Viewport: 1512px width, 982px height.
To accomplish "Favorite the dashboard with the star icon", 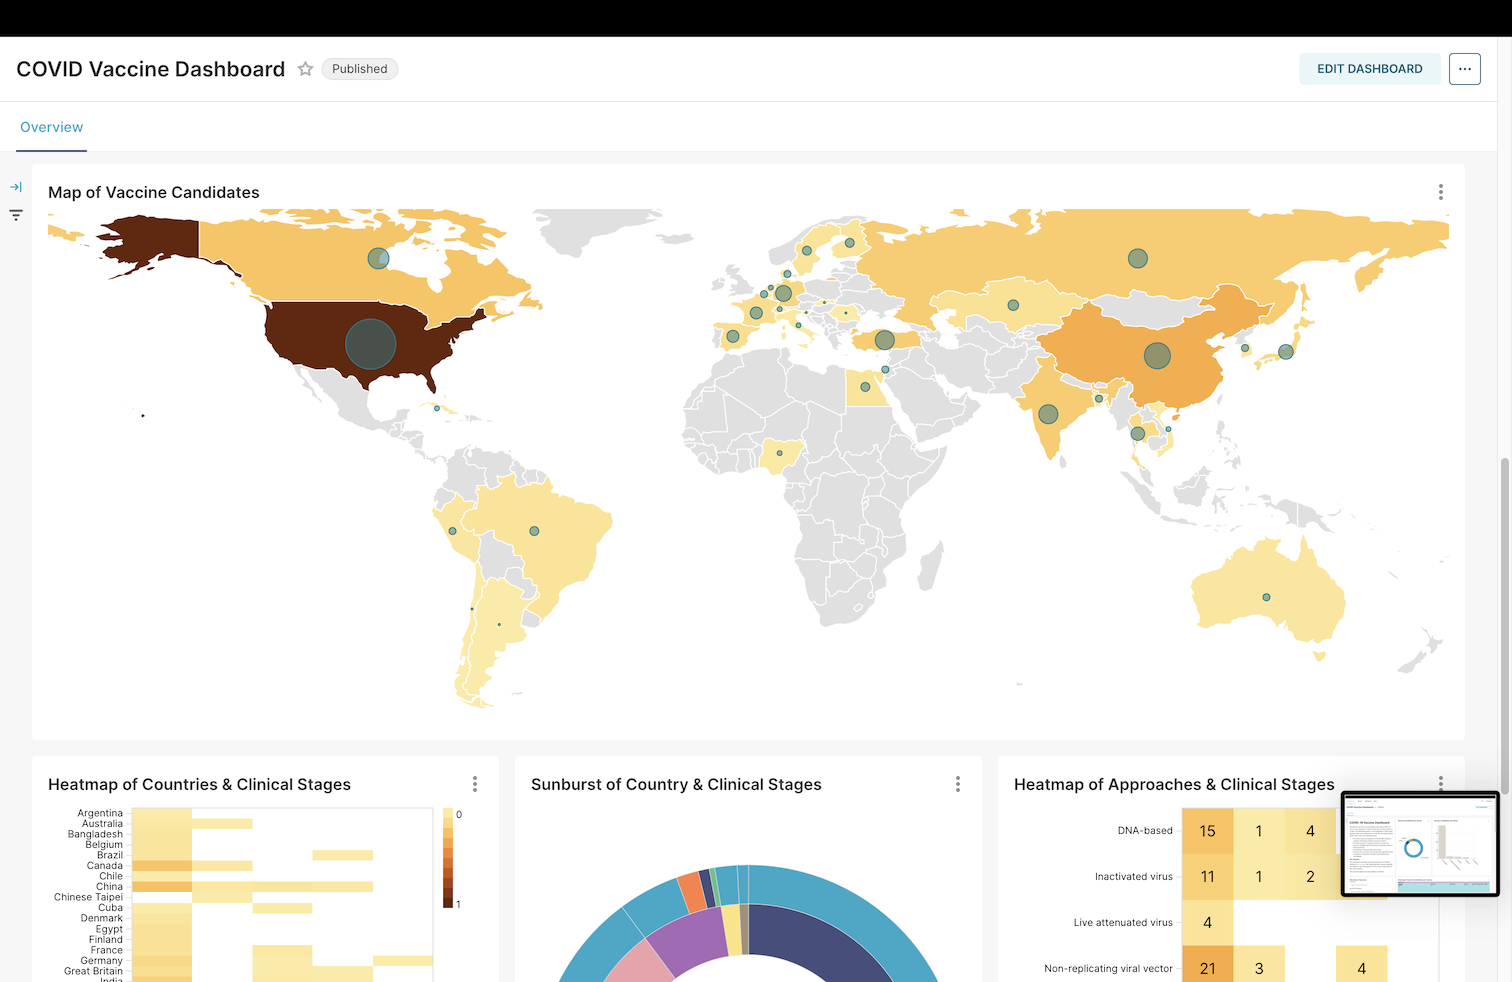I will 306,69.
